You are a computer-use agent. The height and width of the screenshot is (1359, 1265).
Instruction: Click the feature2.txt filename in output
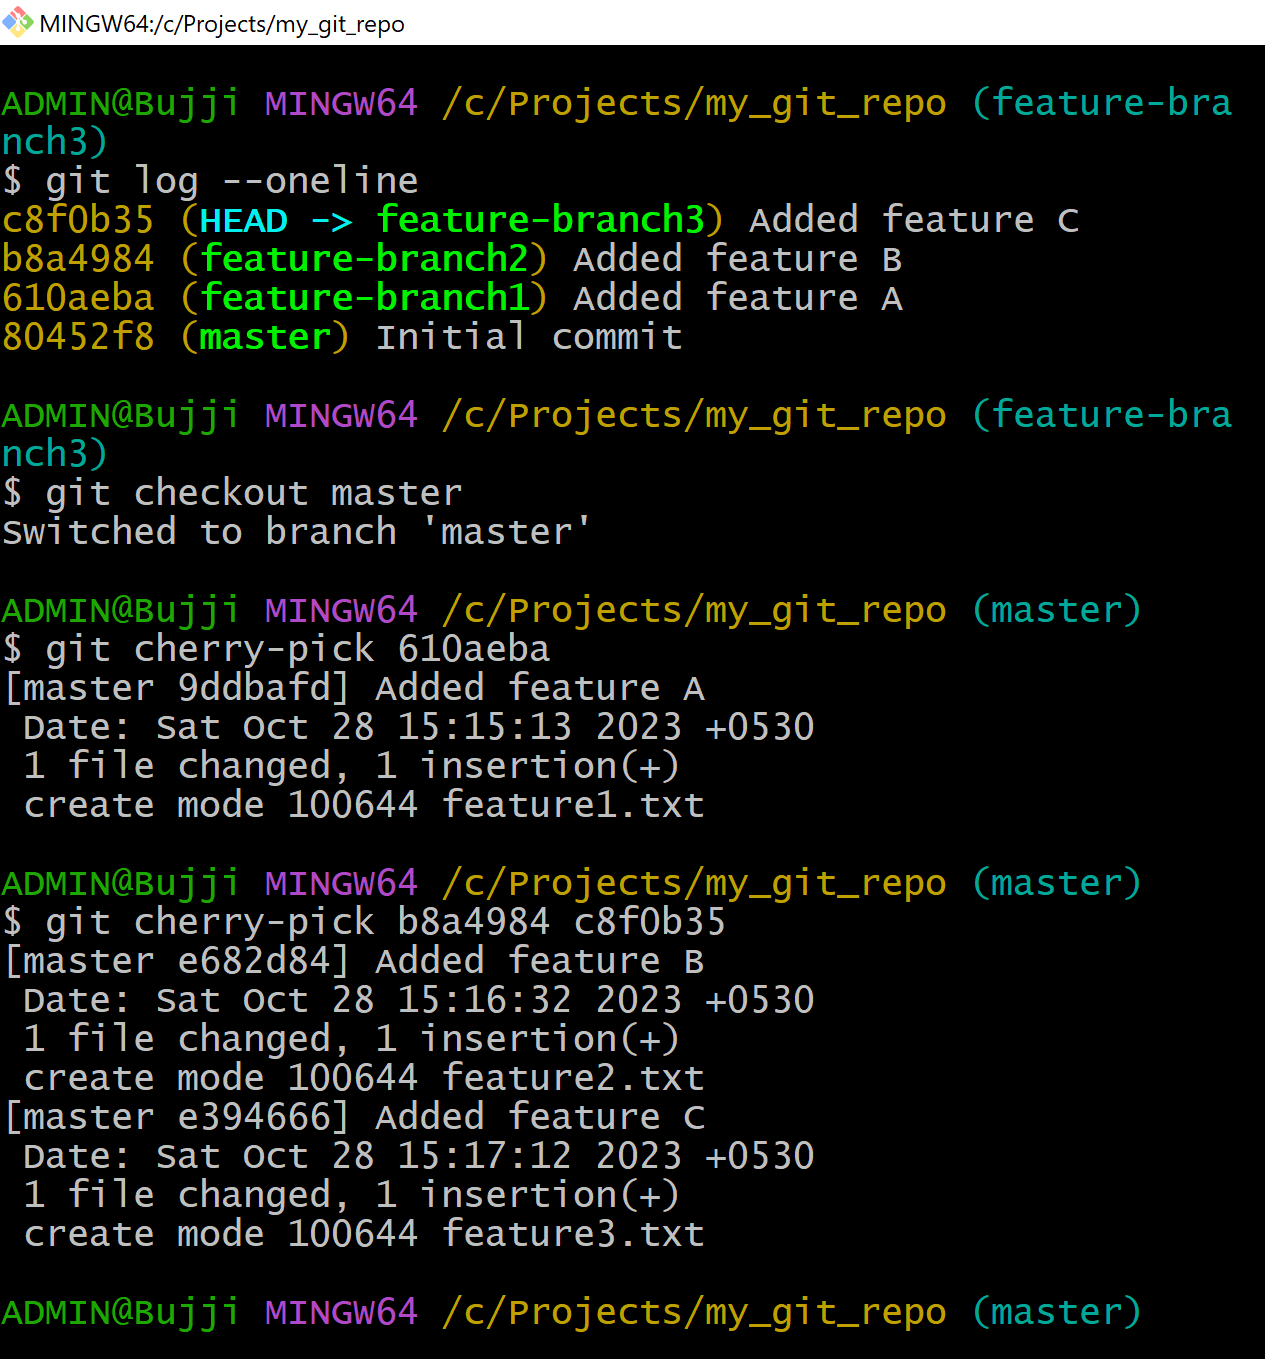tap(573, 1078)
